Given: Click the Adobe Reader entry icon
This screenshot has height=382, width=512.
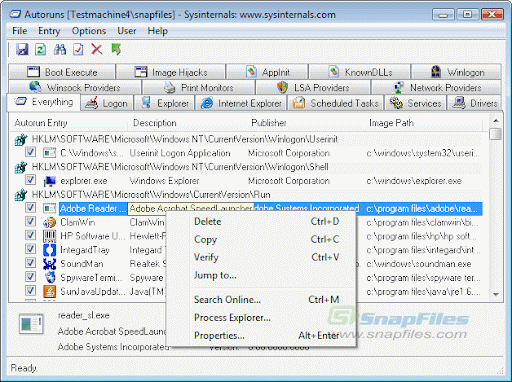Looking at the screenshot, I should pyautogui.click(x=49, y=209).
